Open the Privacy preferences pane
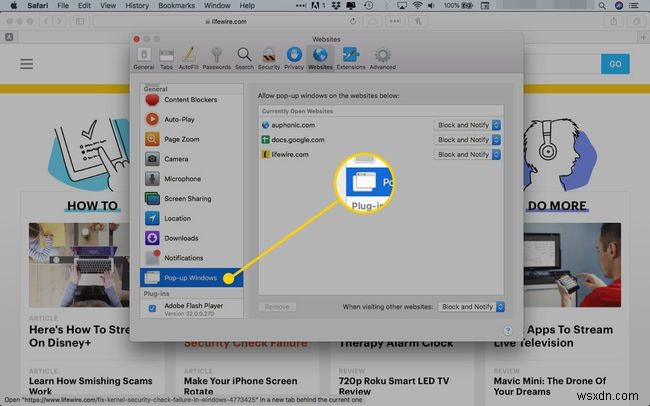Viewport: 650px width, 406px height. [x=294, y=58]
